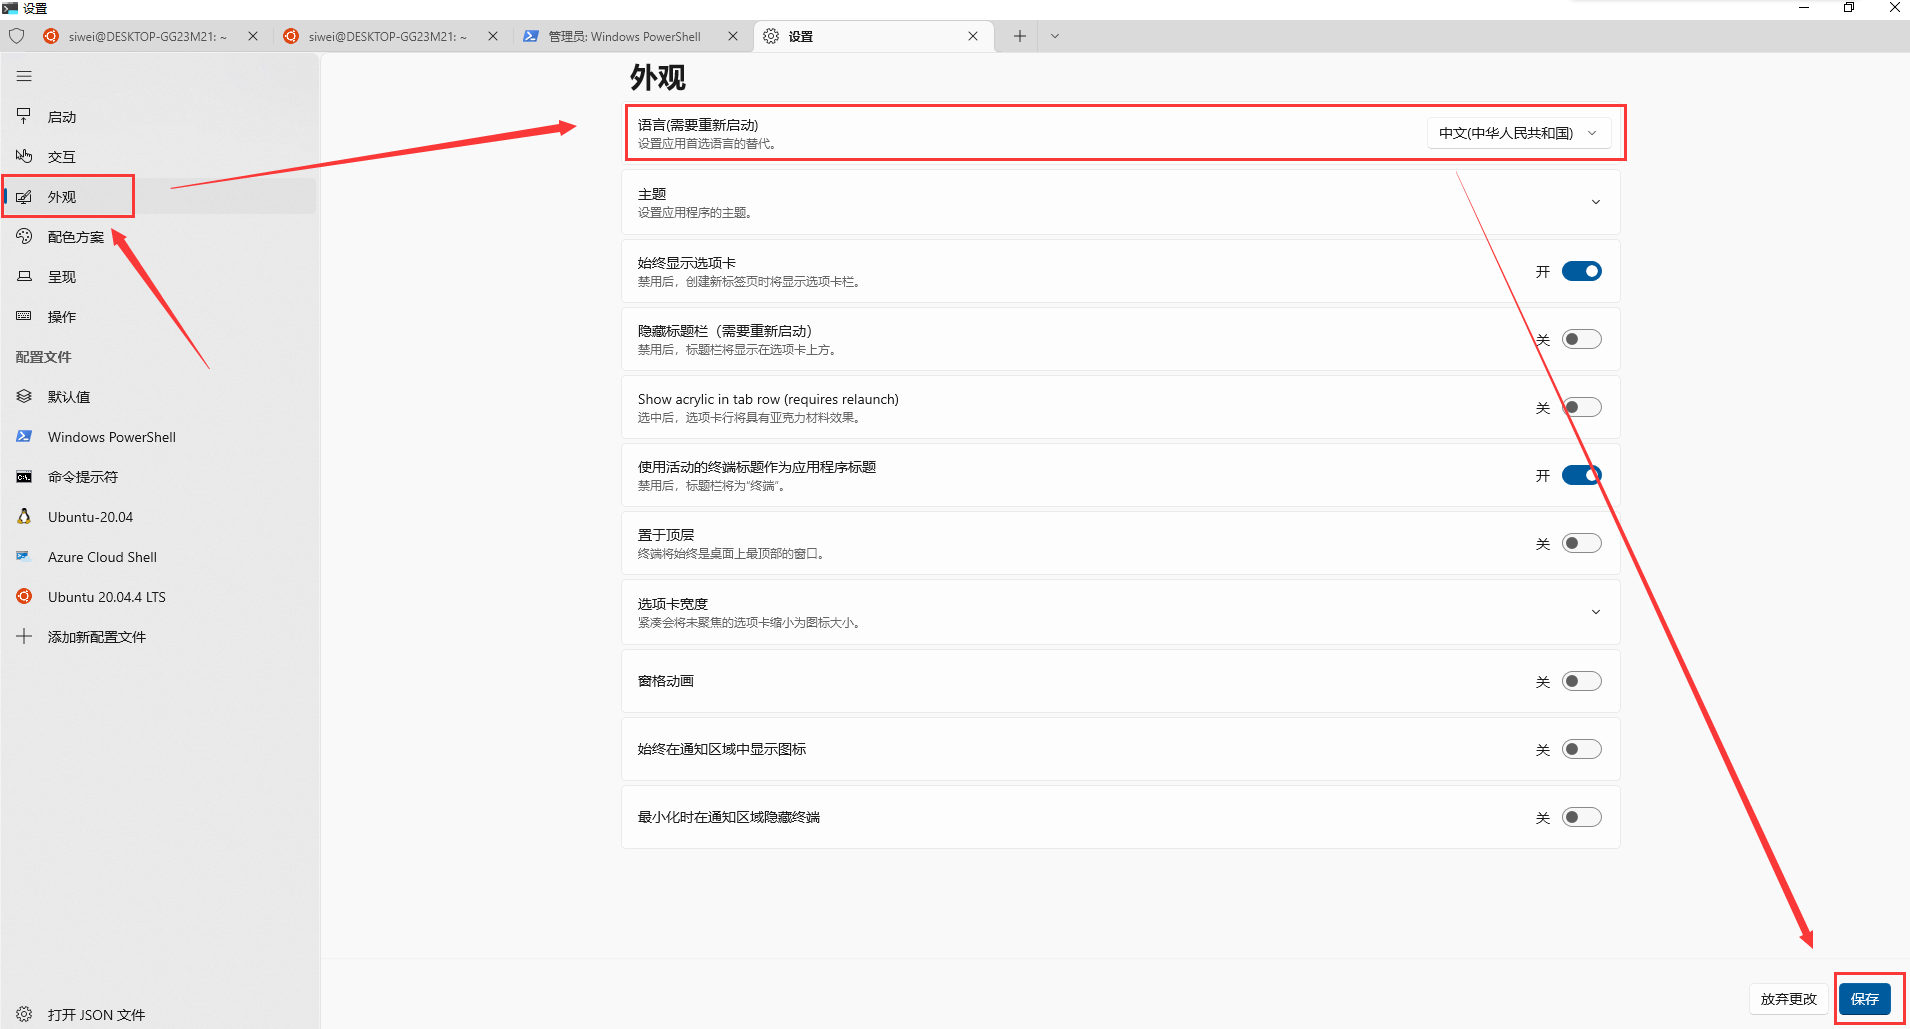Click the Ubuntu 20.04.4 LTS logo icon
This screenshot has width=1910, height=1029.
point(24,596)
